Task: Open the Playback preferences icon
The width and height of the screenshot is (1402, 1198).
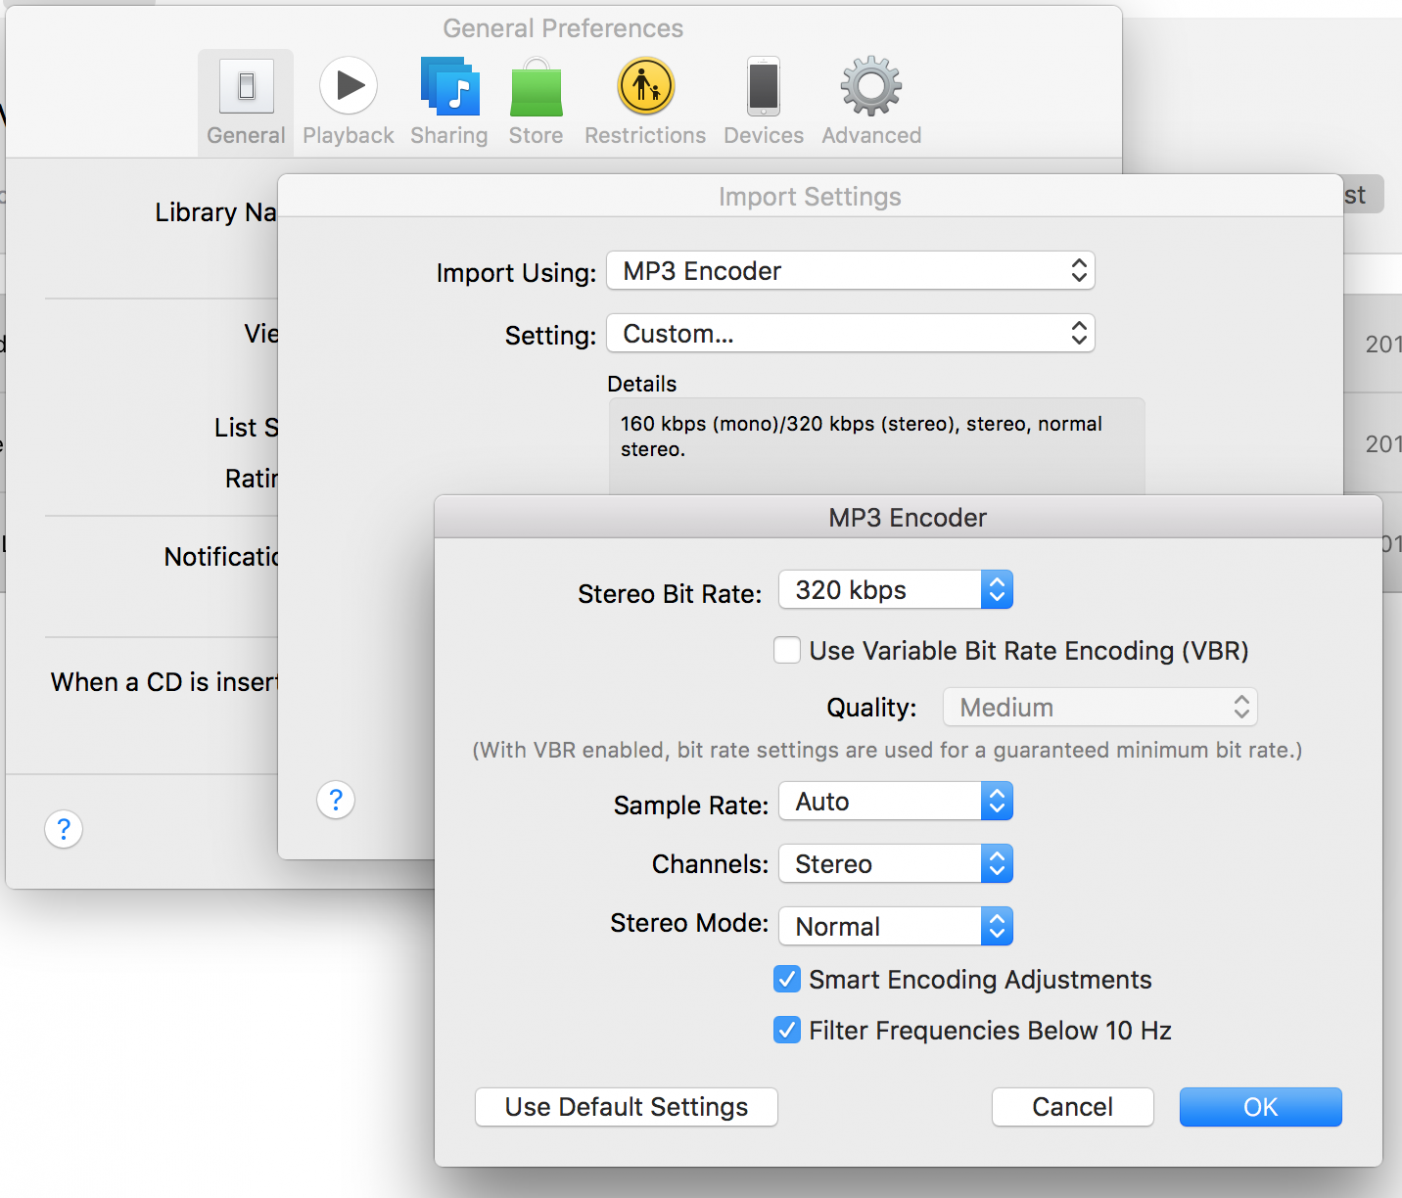Action: tap(348, 88)
